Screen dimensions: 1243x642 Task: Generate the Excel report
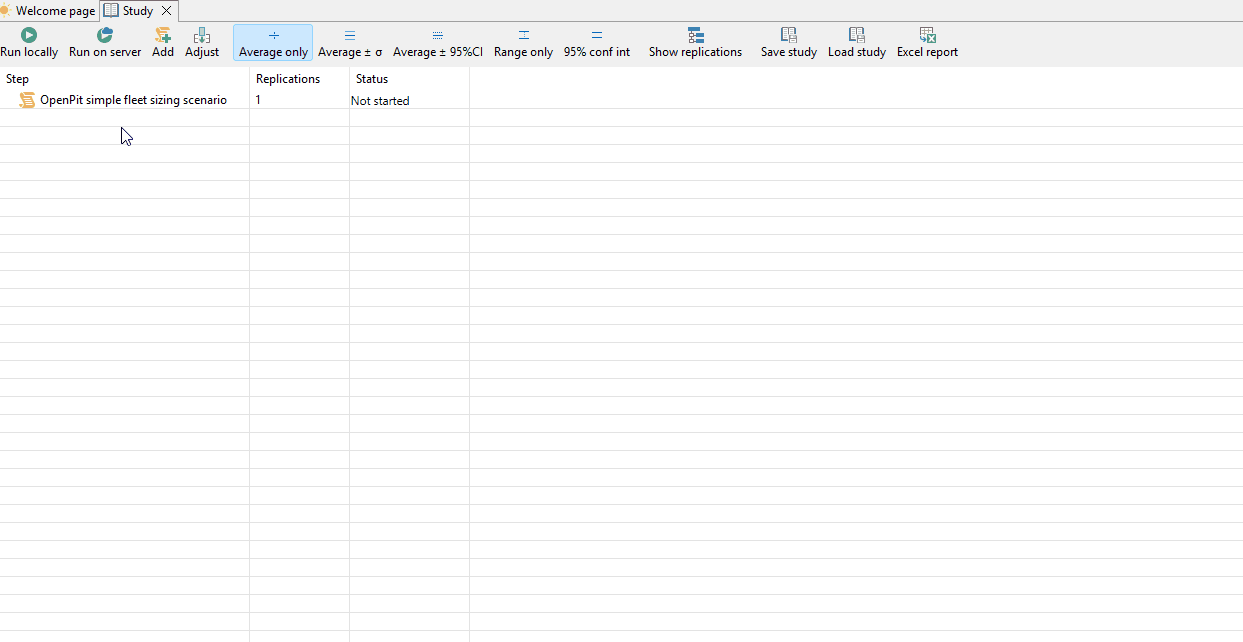click(927, 43)
